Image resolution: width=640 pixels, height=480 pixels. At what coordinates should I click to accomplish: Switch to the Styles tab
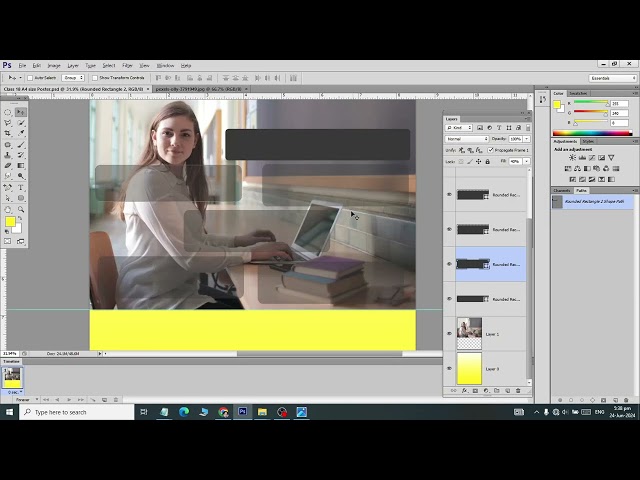(x=588, y=141)
